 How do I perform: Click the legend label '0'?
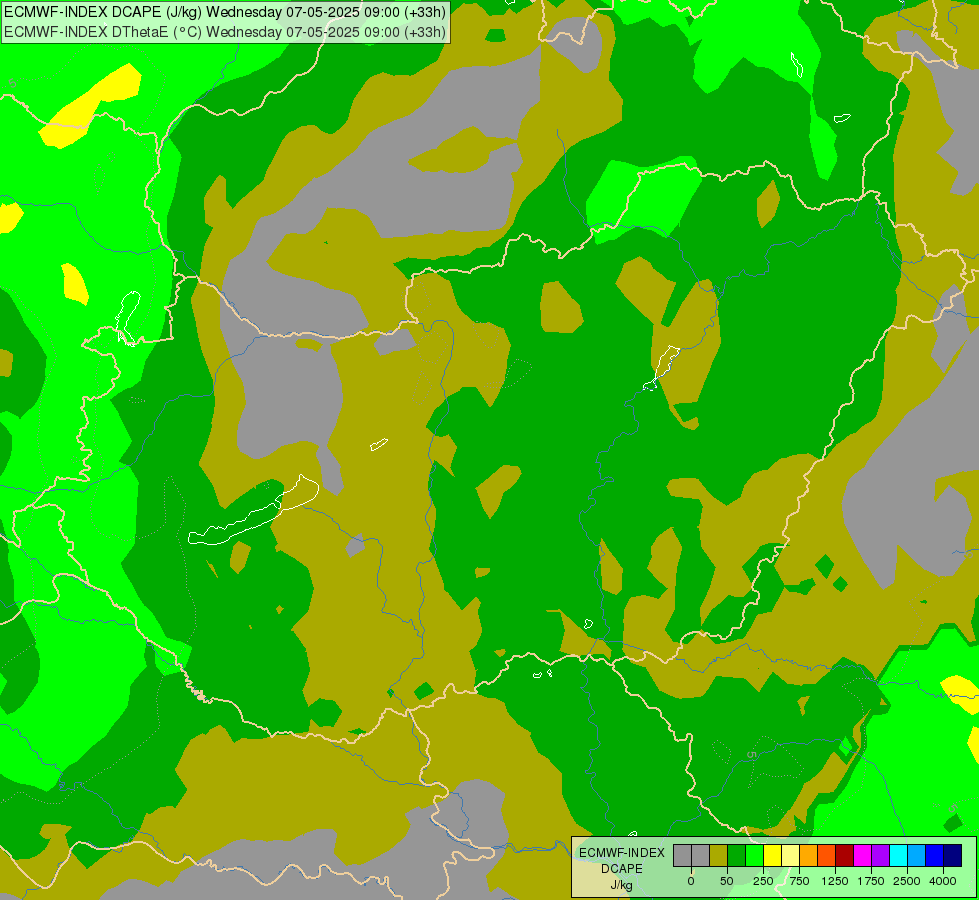(691, 881)
